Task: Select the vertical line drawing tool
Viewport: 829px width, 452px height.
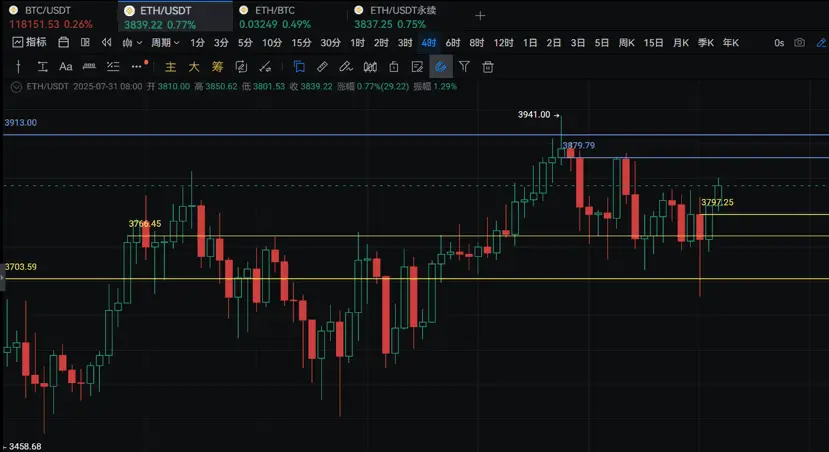Action: point(19,67)
